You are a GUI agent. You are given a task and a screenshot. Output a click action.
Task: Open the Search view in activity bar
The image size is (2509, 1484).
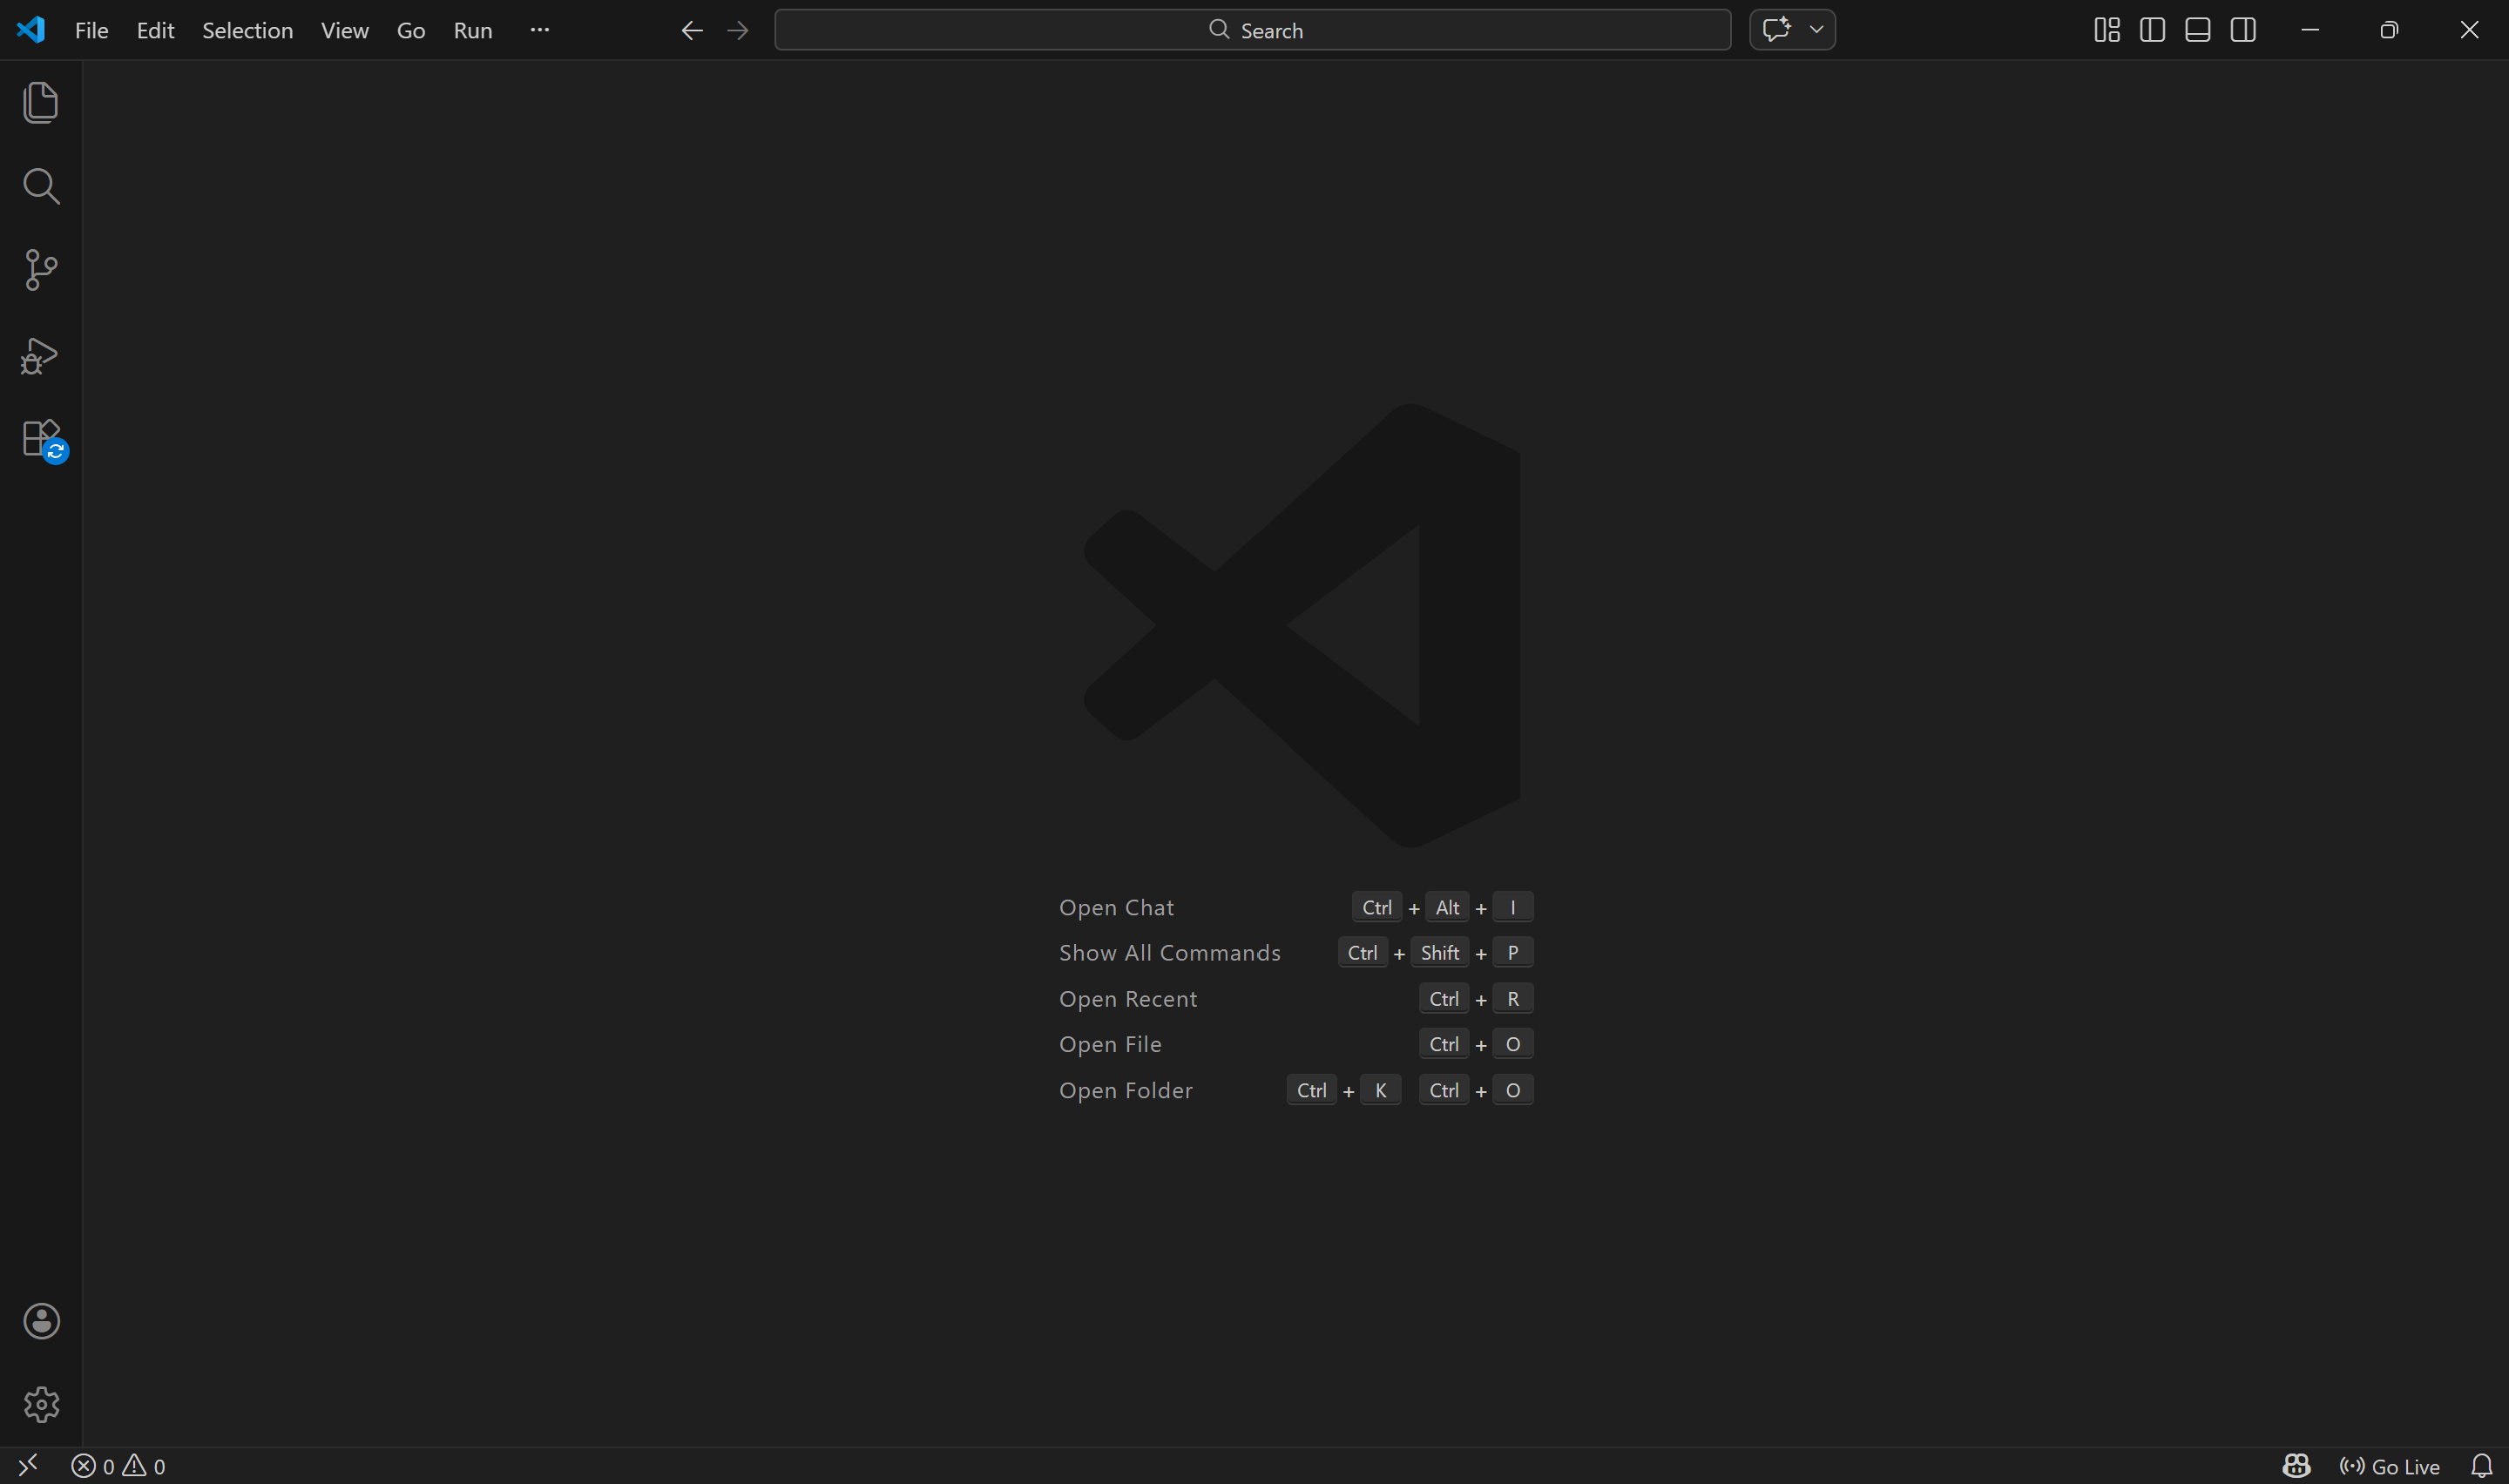41,186
